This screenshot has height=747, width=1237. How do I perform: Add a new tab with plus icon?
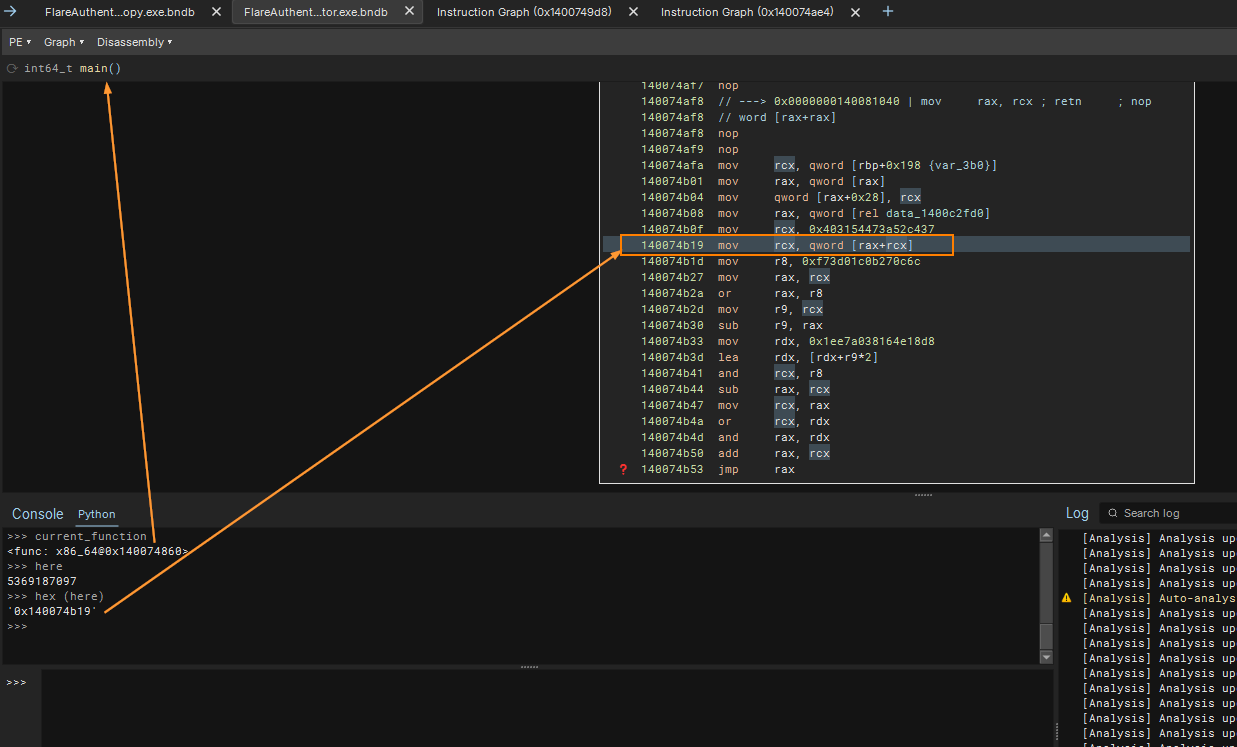(x=888, y=12)
